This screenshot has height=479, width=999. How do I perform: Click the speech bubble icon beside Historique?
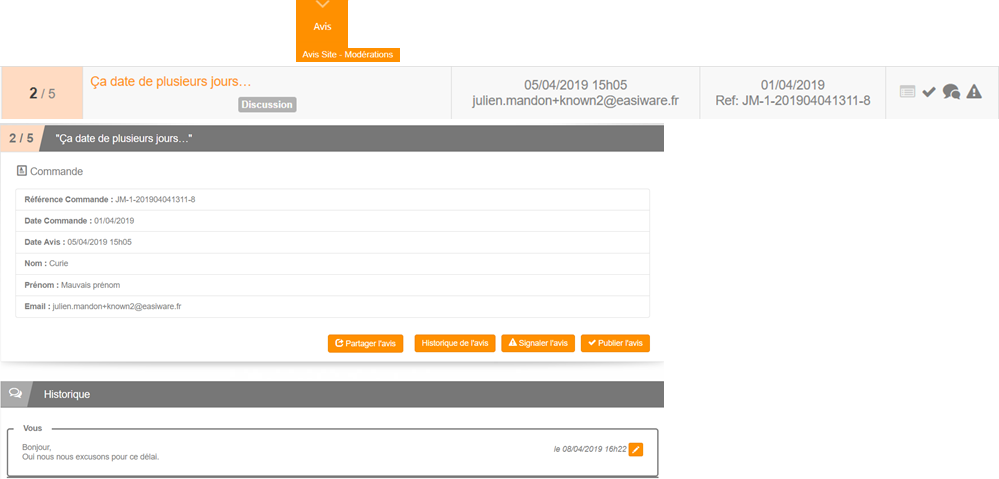[15, 394]
